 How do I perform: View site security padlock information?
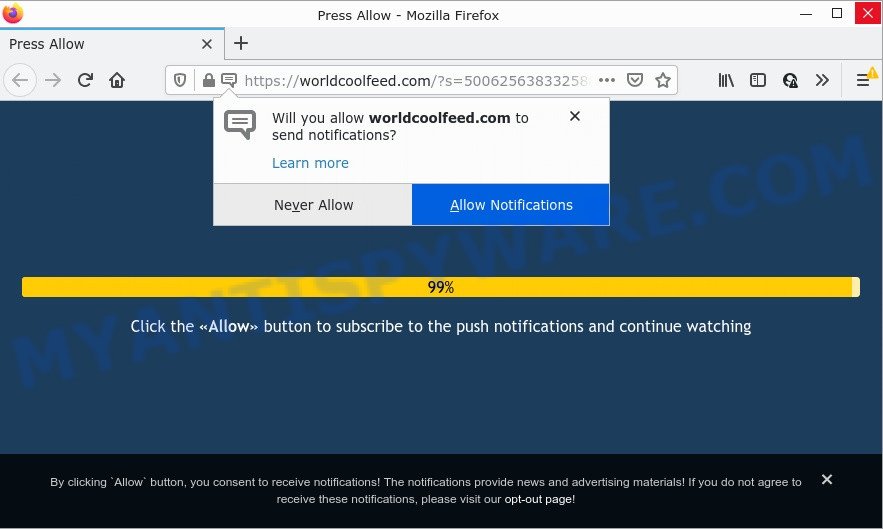(x=208, y=81)
